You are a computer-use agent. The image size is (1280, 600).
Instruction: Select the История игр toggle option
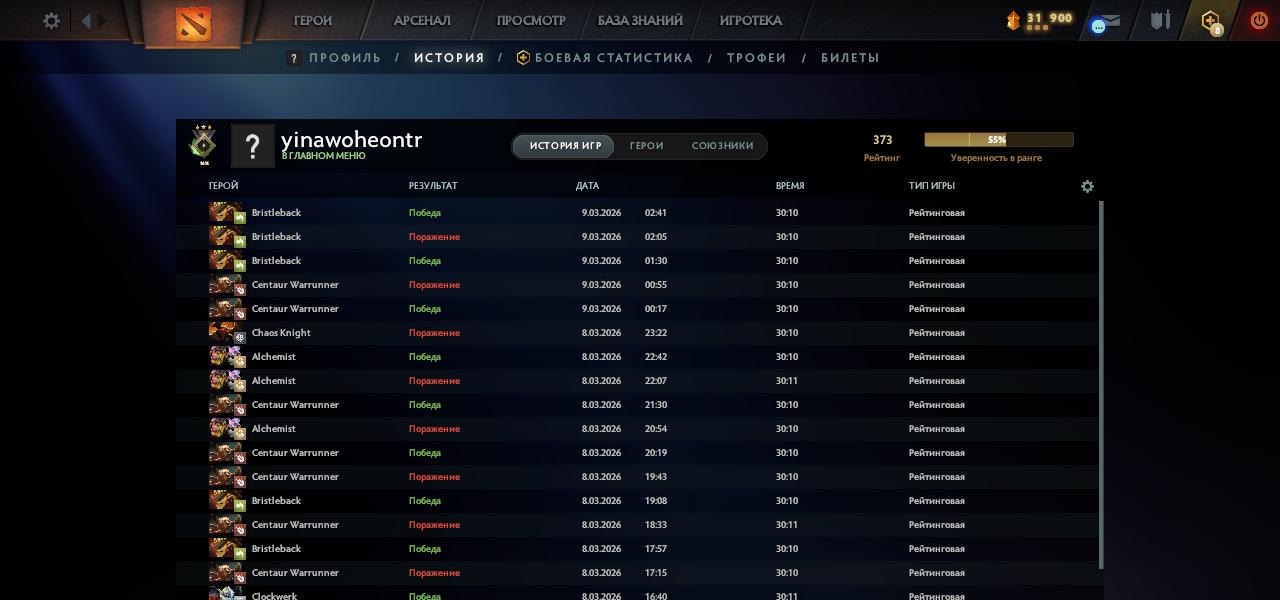[565, 146]
